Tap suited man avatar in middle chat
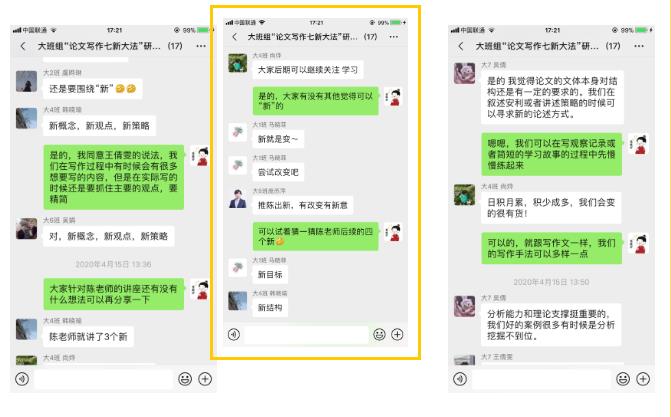This screenshot has height=417, width=671. click(x=238, y=199)
